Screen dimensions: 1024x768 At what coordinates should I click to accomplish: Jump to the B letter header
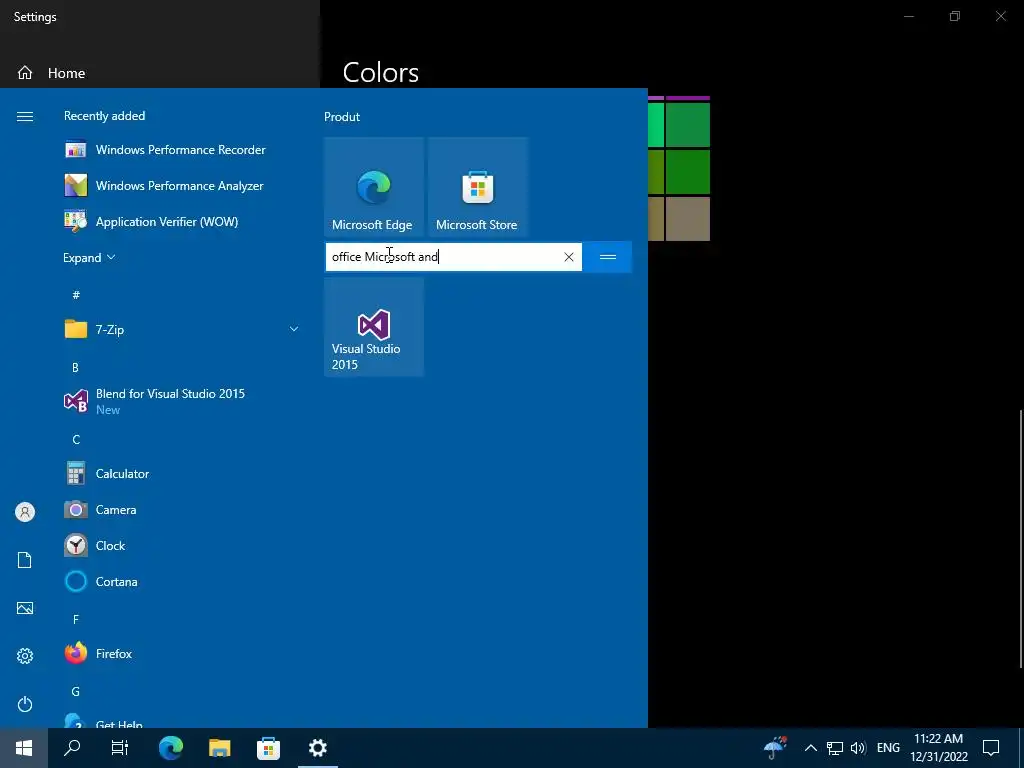75,367
